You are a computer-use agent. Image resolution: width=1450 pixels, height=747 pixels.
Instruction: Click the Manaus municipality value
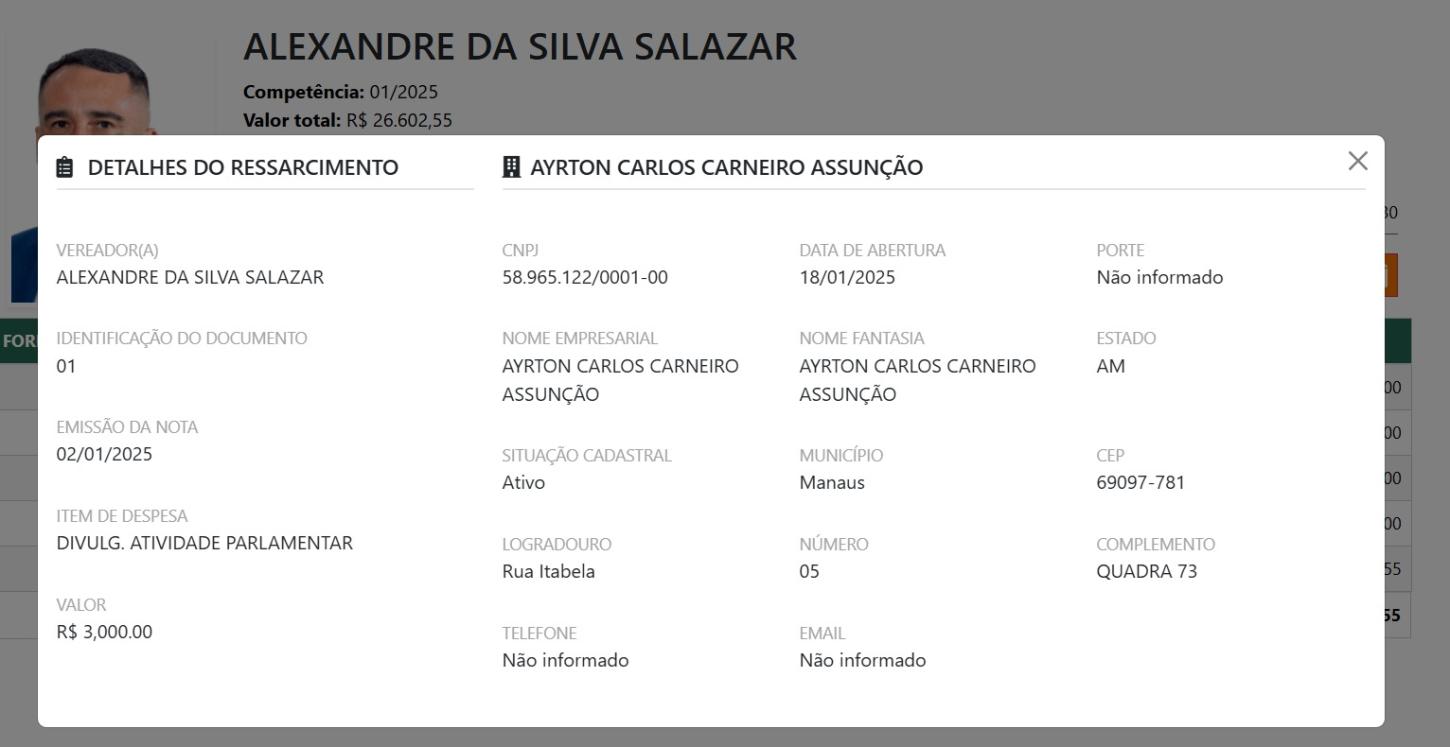pos(831,482)
